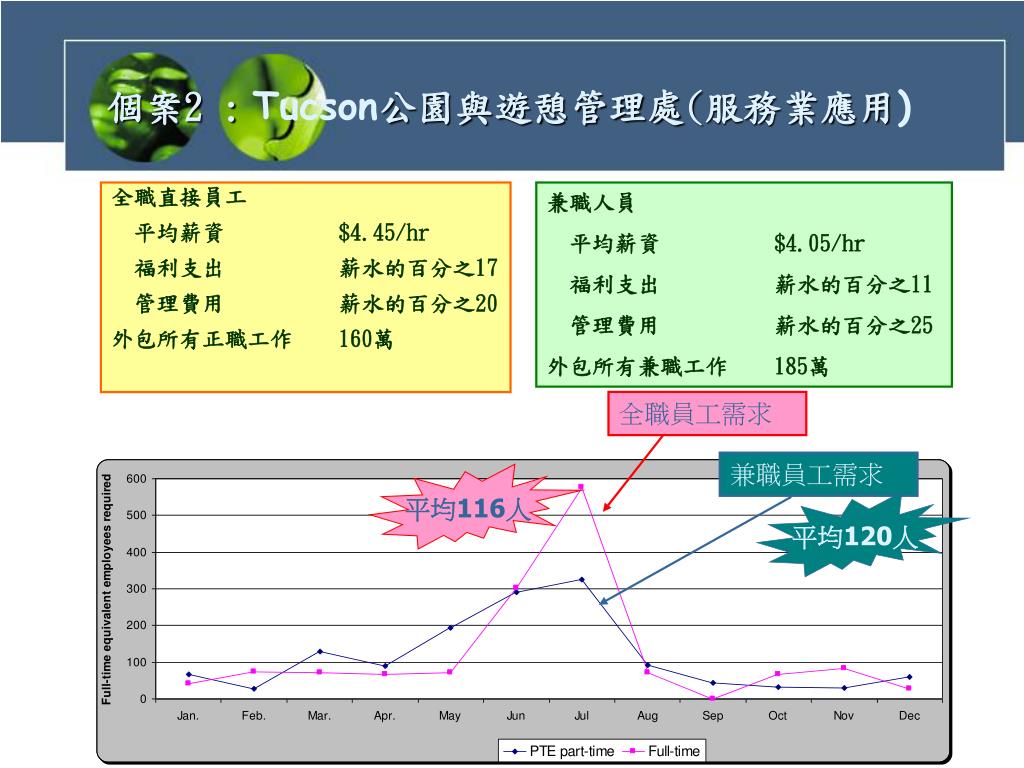Click the 300 y-axis value
The image size is (1024, 768).
tap(136, 589)
